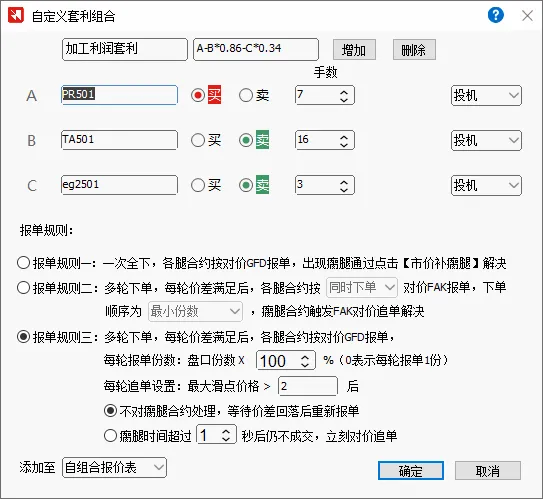543x499 pixels.
Task: Confirm with the 确定 button
Action: tap(411, 471)
